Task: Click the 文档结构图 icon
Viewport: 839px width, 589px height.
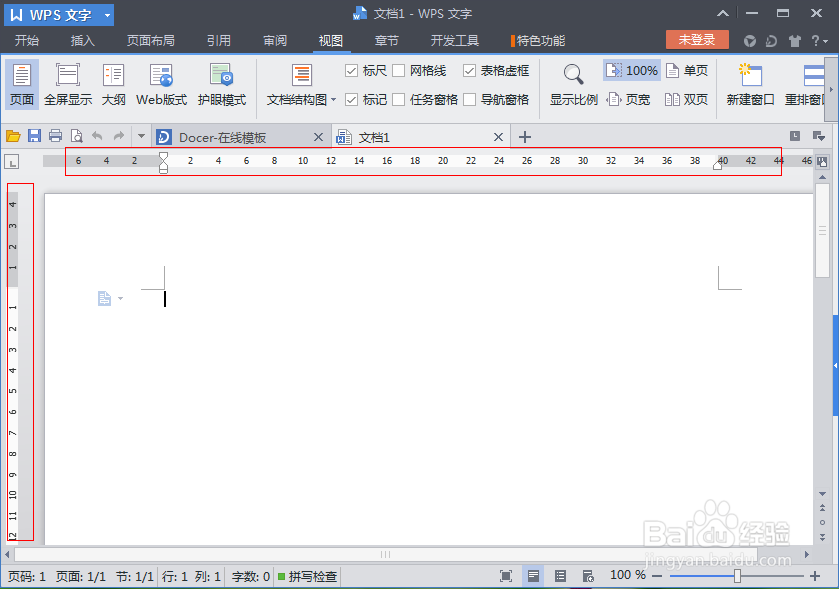Action: (302, 76)
